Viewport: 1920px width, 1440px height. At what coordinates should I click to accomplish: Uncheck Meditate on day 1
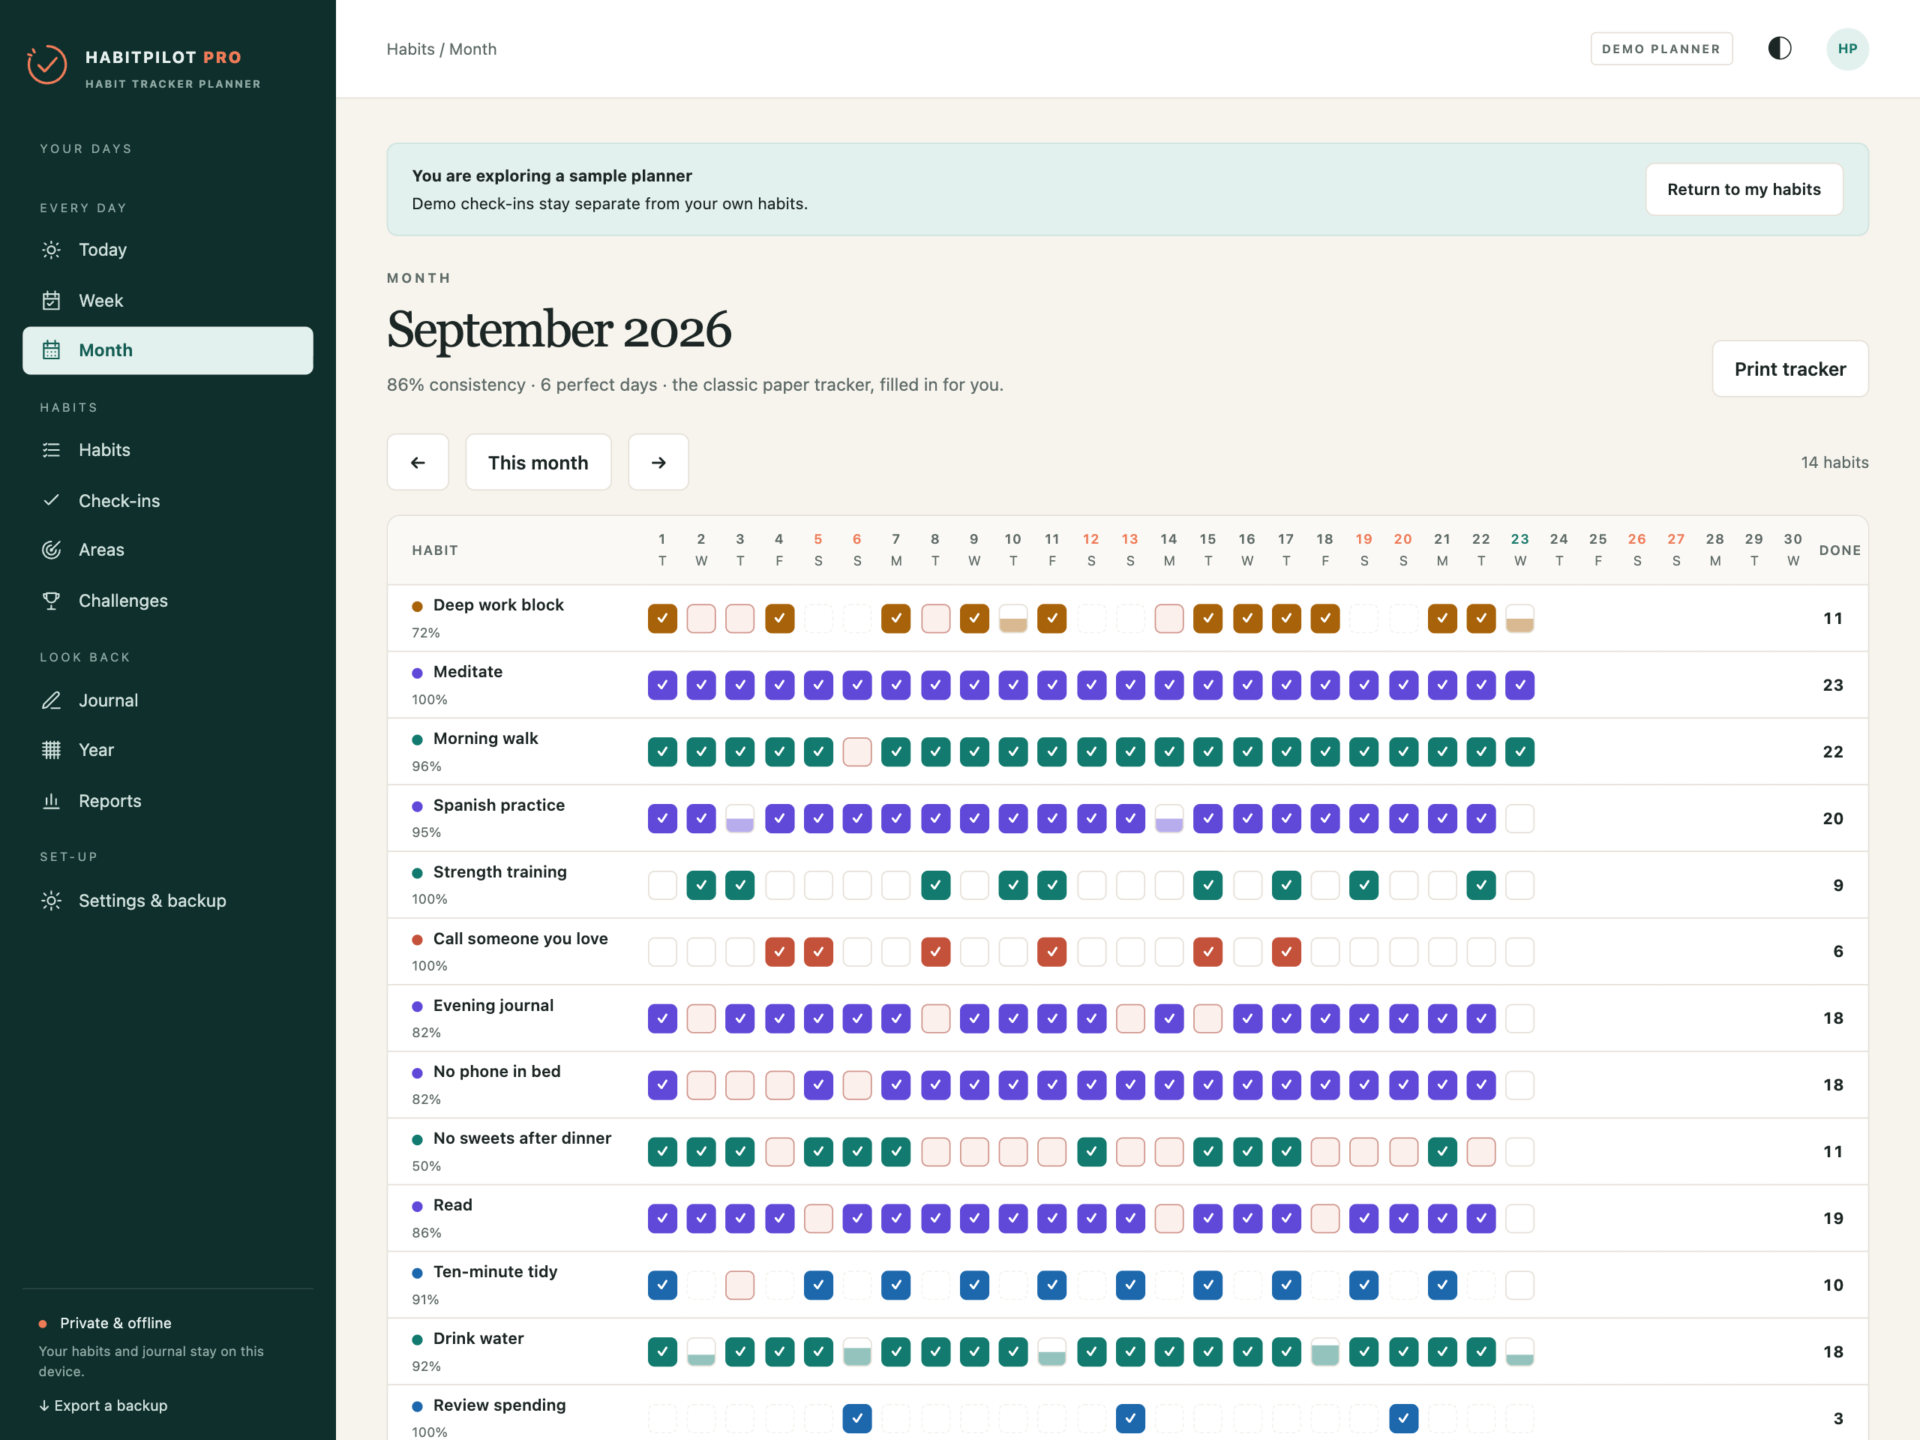point(662,685)
